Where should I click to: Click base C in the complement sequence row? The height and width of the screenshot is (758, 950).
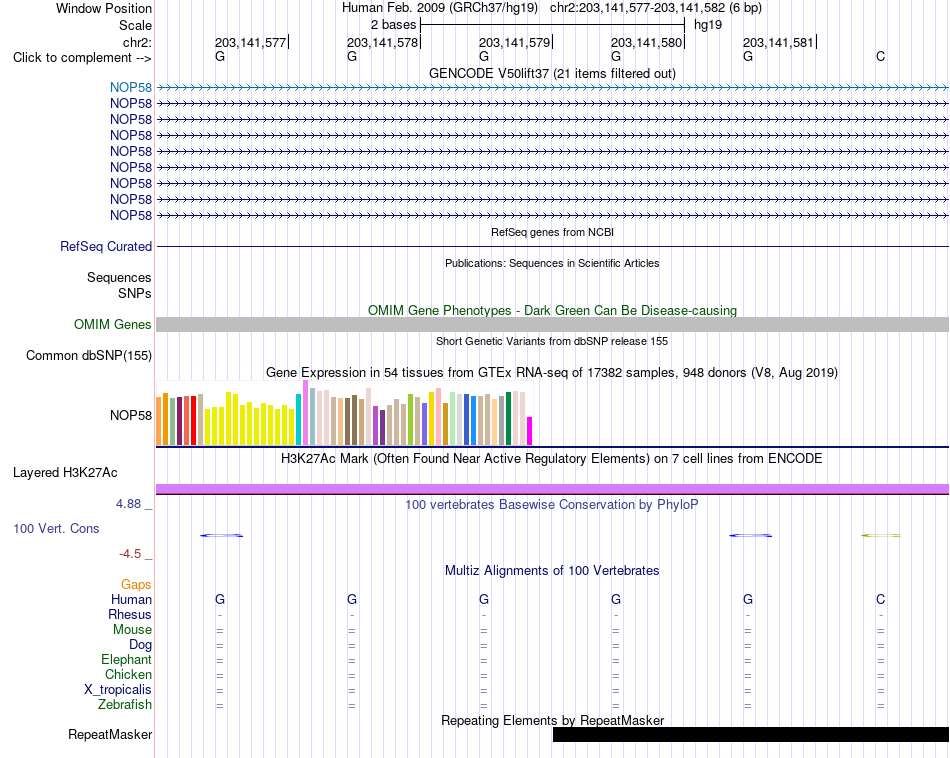pos(880,57)
